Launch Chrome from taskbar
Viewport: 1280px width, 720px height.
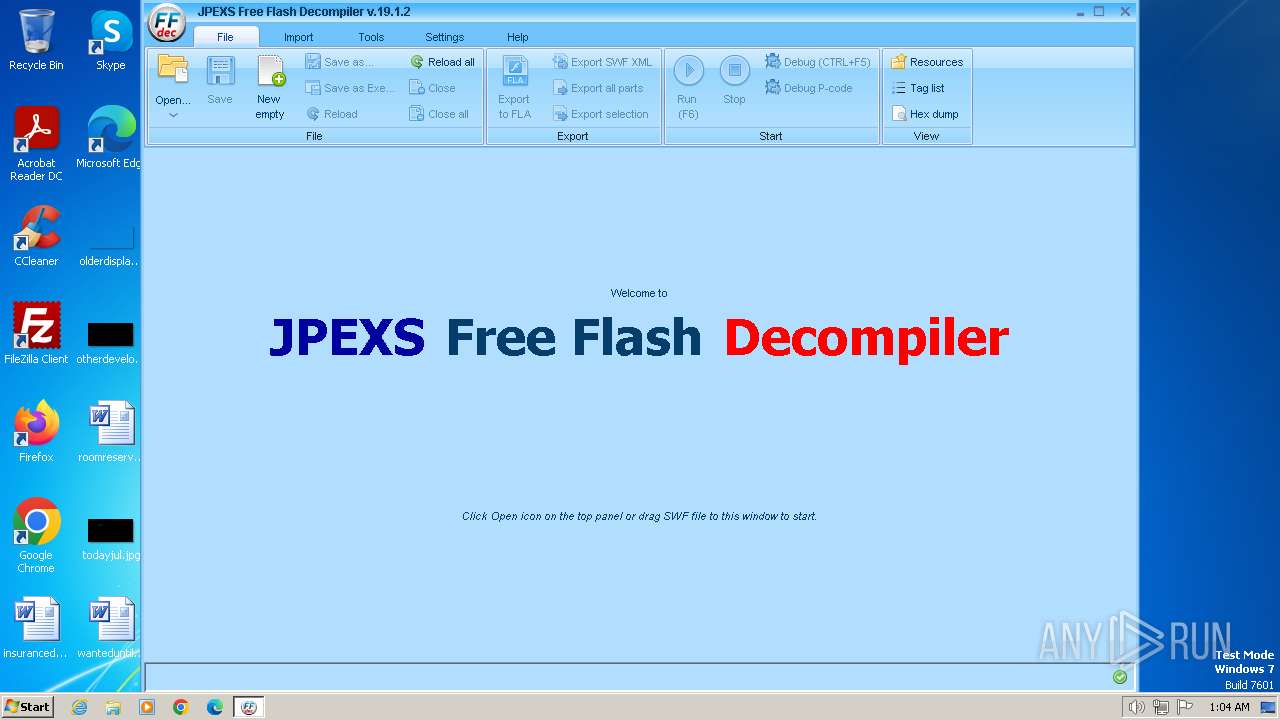(x=180, y=707)
